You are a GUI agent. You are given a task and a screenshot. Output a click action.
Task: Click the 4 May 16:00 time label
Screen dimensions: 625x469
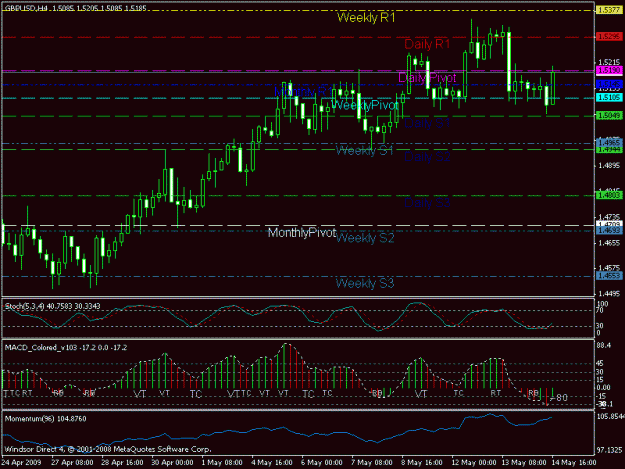click(272, 463)
